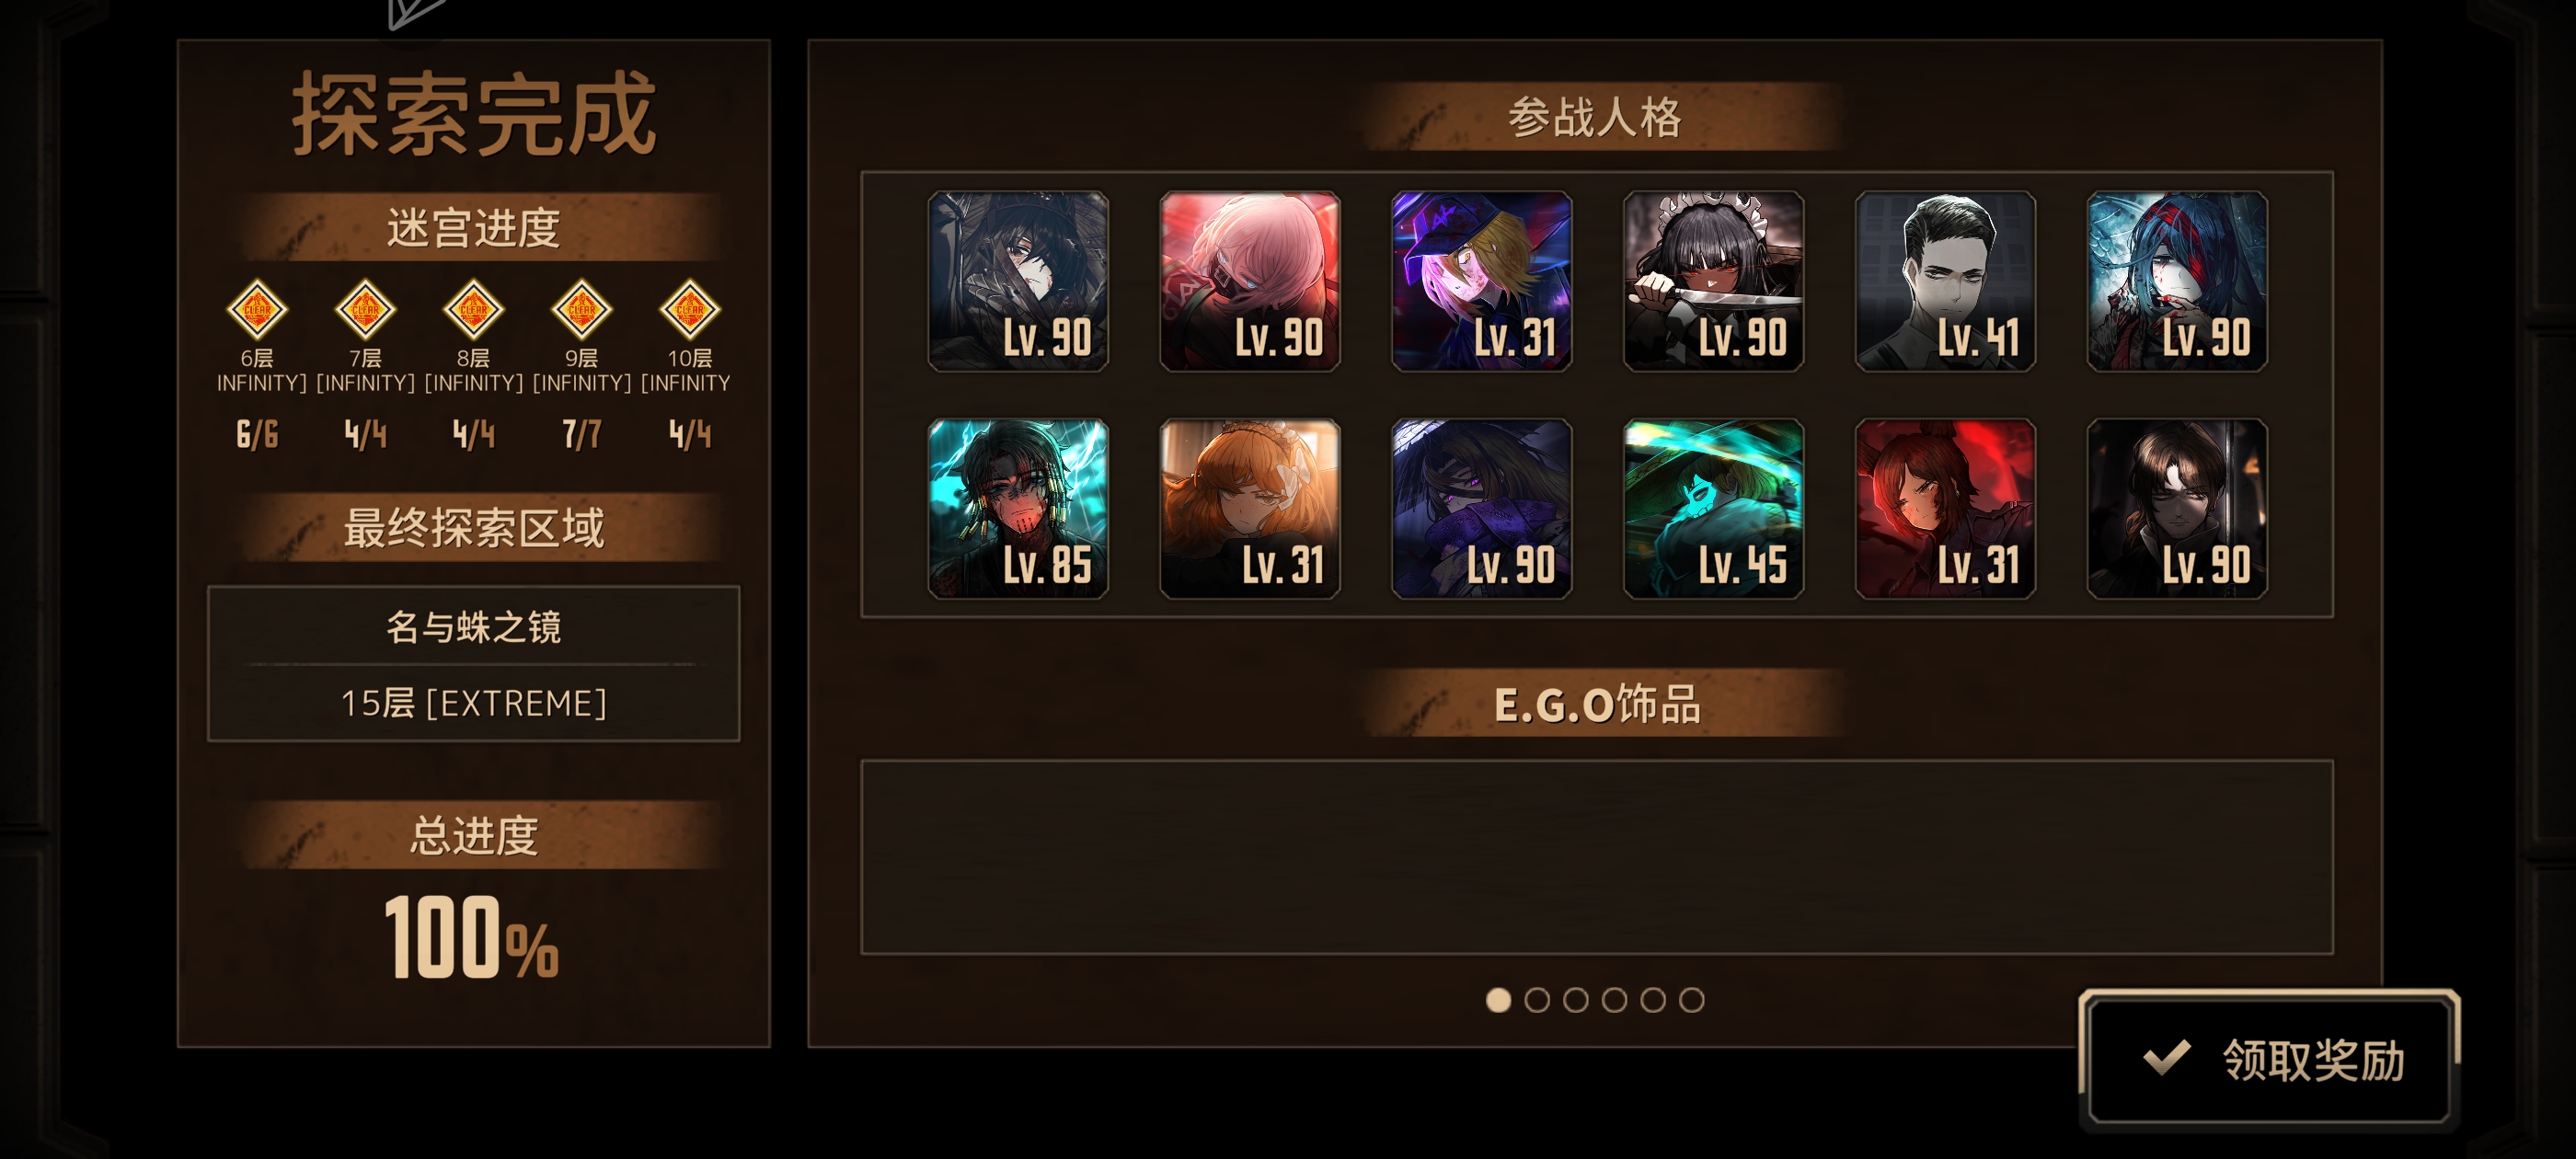Select the maid with knife Lv. 90 portrait
The height and width of the screenshot is (1159, 2576).
coord(1713,281)
